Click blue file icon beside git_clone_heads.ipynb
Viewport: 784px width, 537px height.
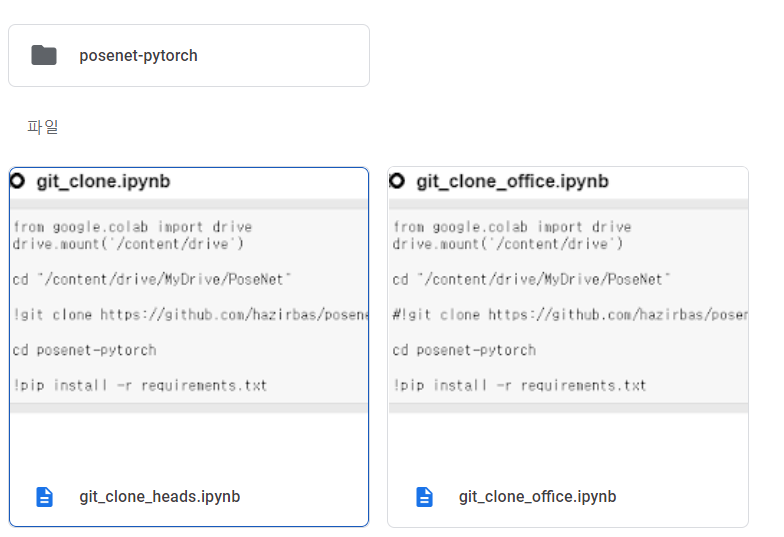pos(44,497)
